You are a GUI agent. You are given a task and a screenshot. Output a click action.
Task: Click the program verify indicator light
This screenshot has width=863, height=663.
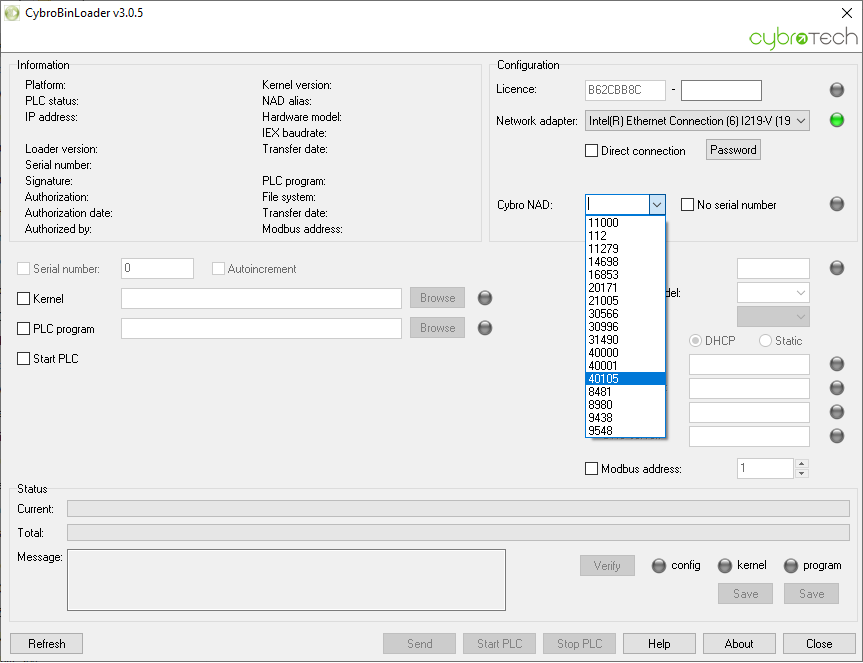(791, 565)
